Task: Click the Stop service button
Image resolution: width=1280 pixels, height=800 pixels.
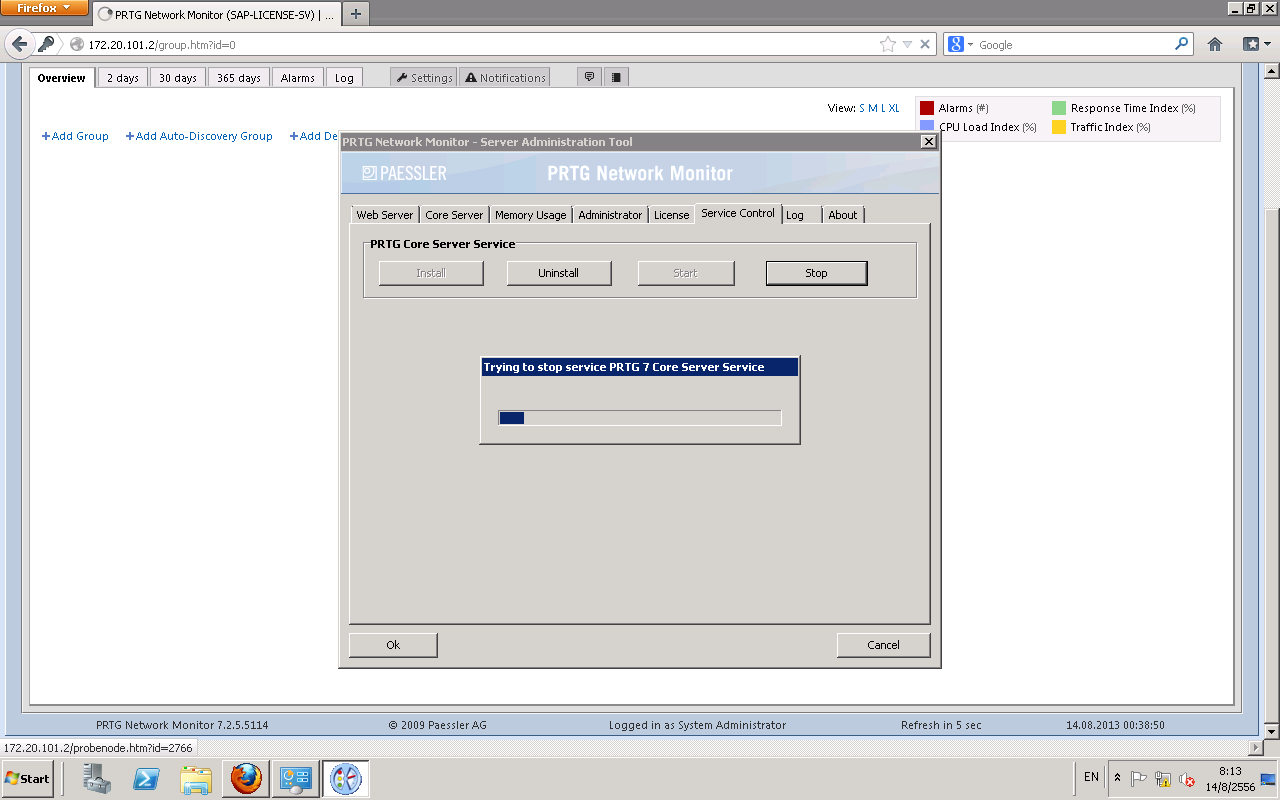Action: point(816,273)
